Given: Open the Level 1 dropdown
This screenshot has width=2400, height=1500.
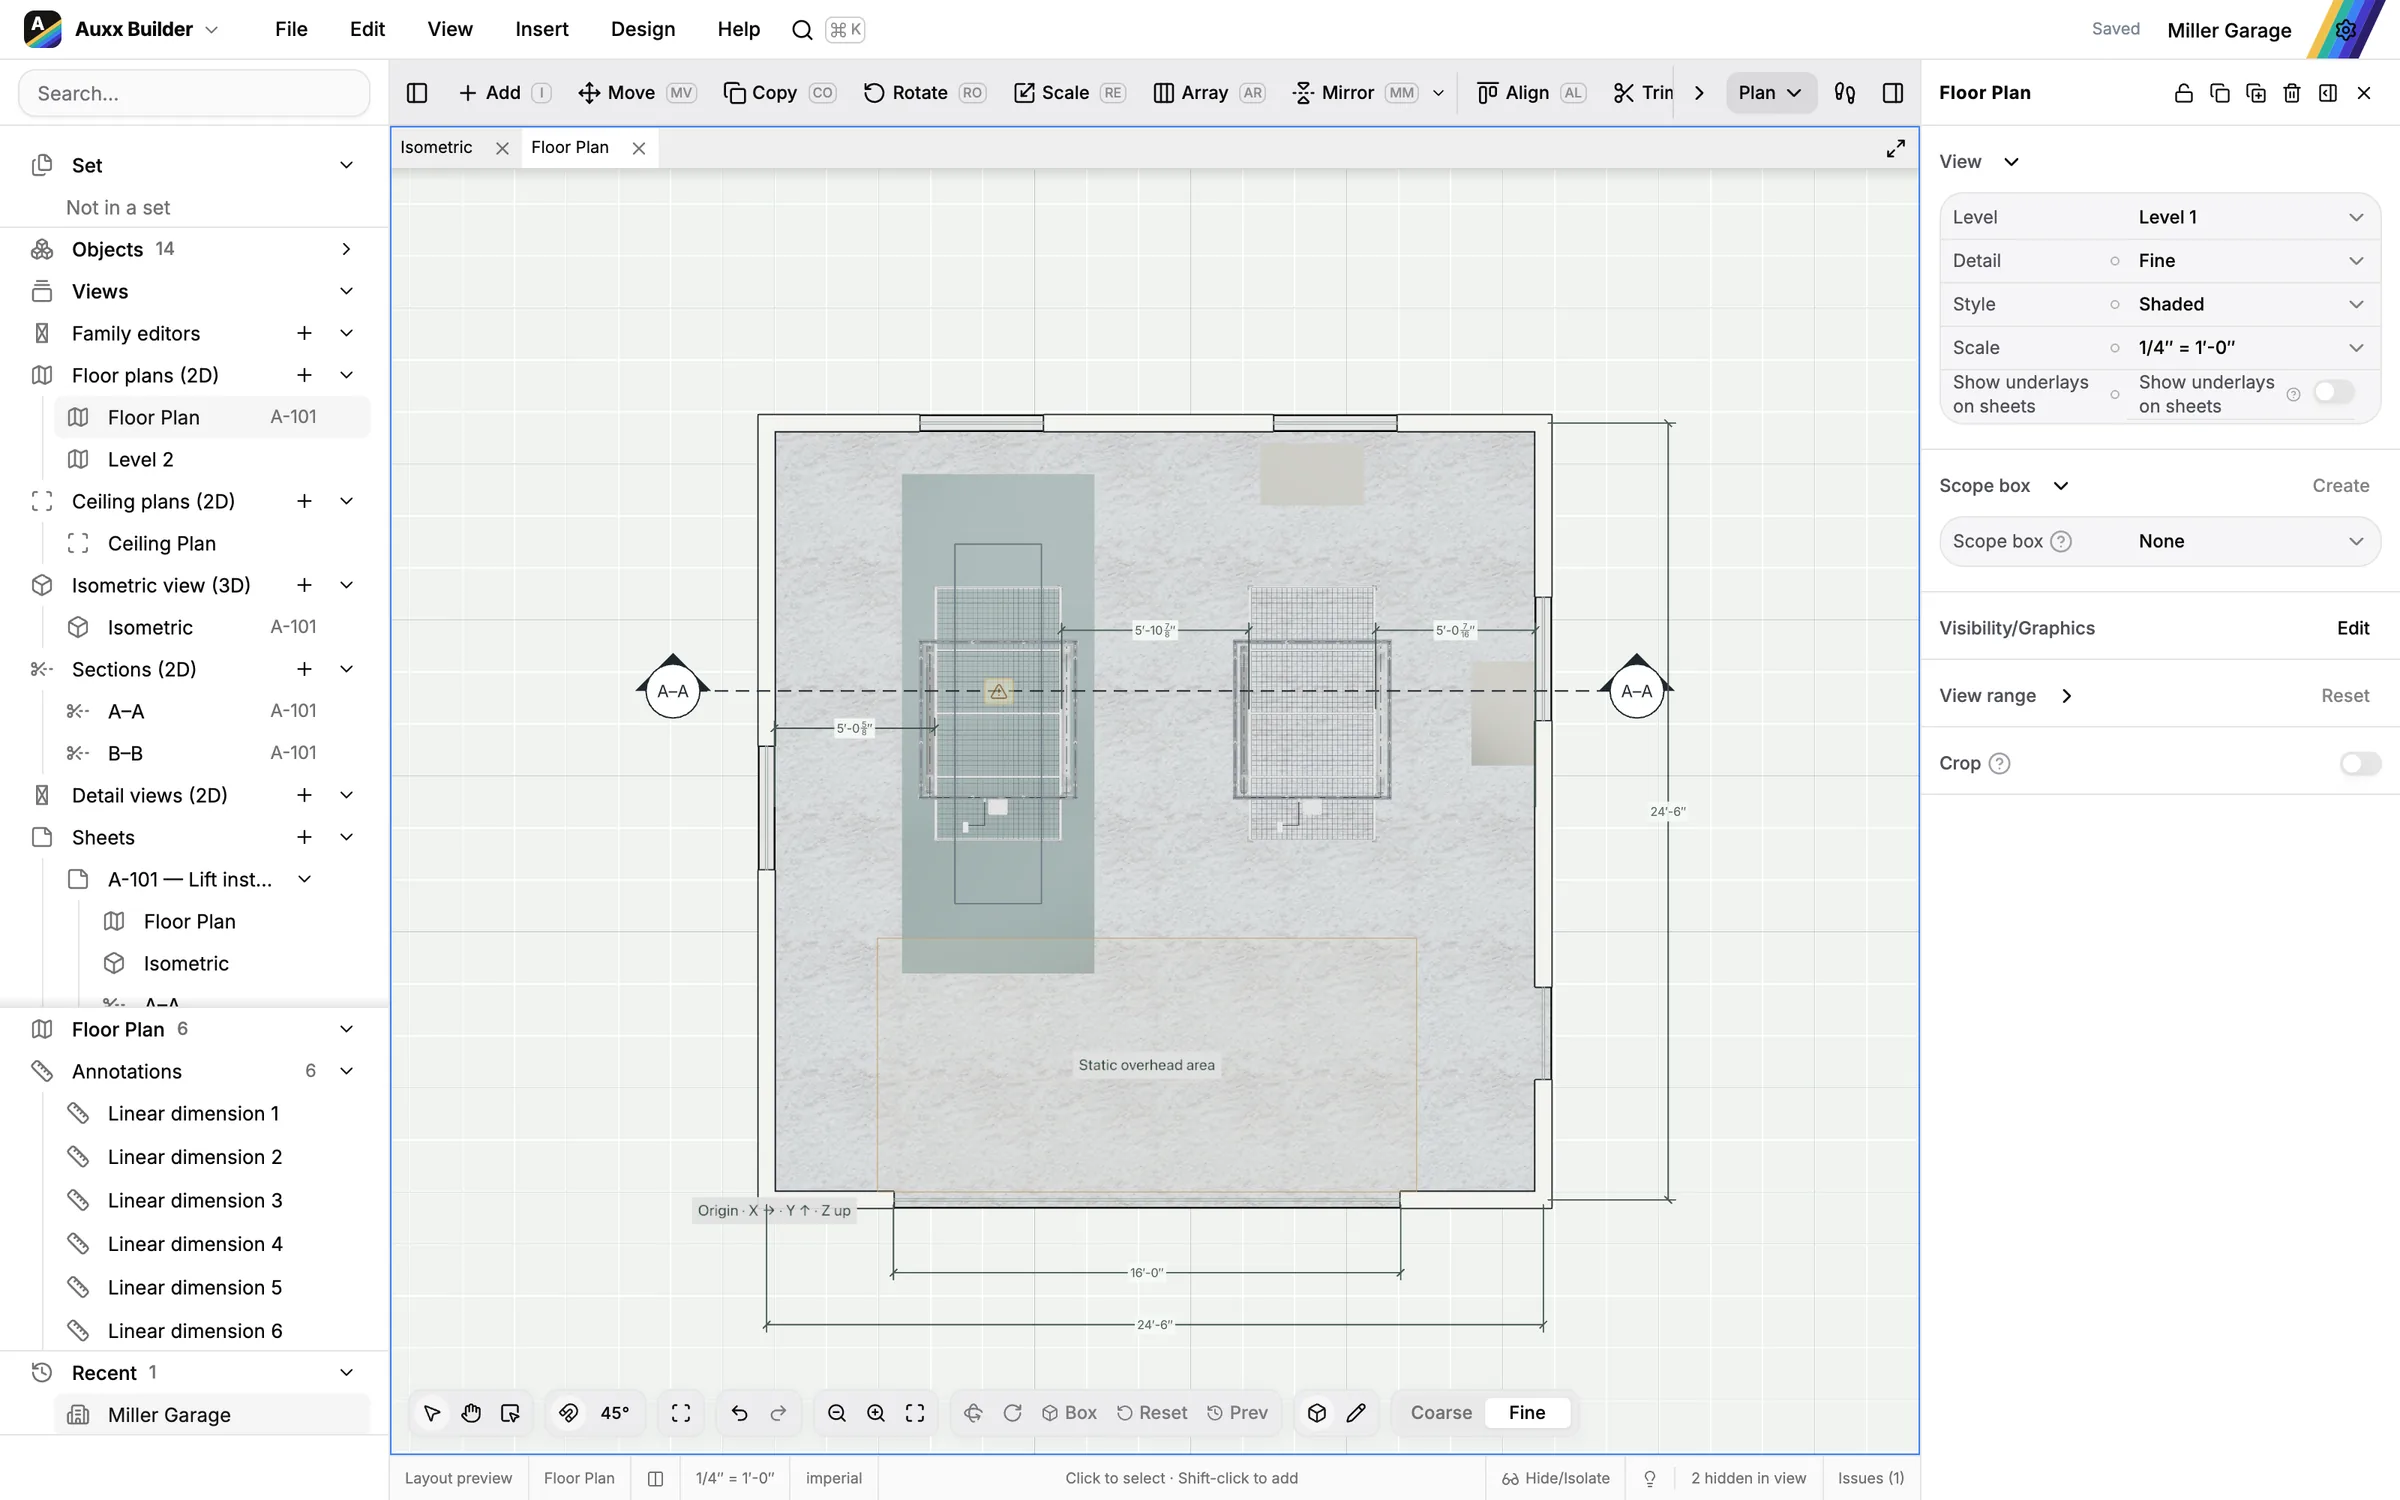Looking at the screenshot, I should [x=2251, y=218].
